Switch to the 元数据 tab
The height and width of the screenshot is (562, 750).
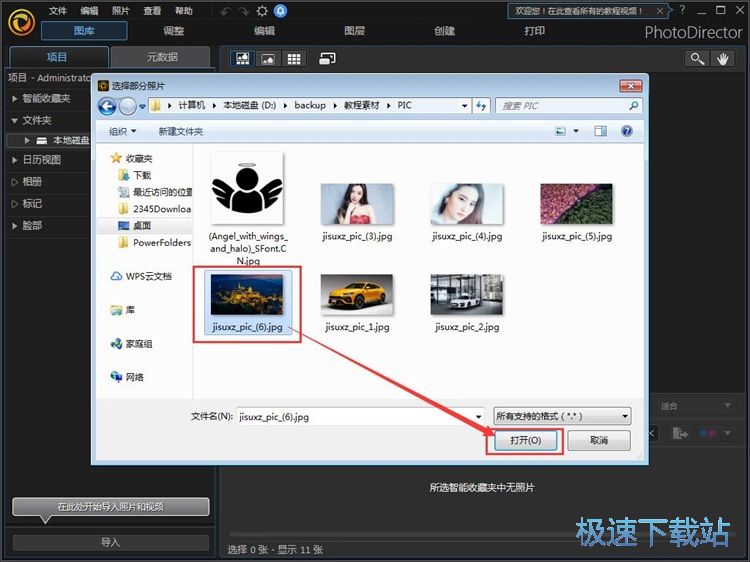[160, 57]
